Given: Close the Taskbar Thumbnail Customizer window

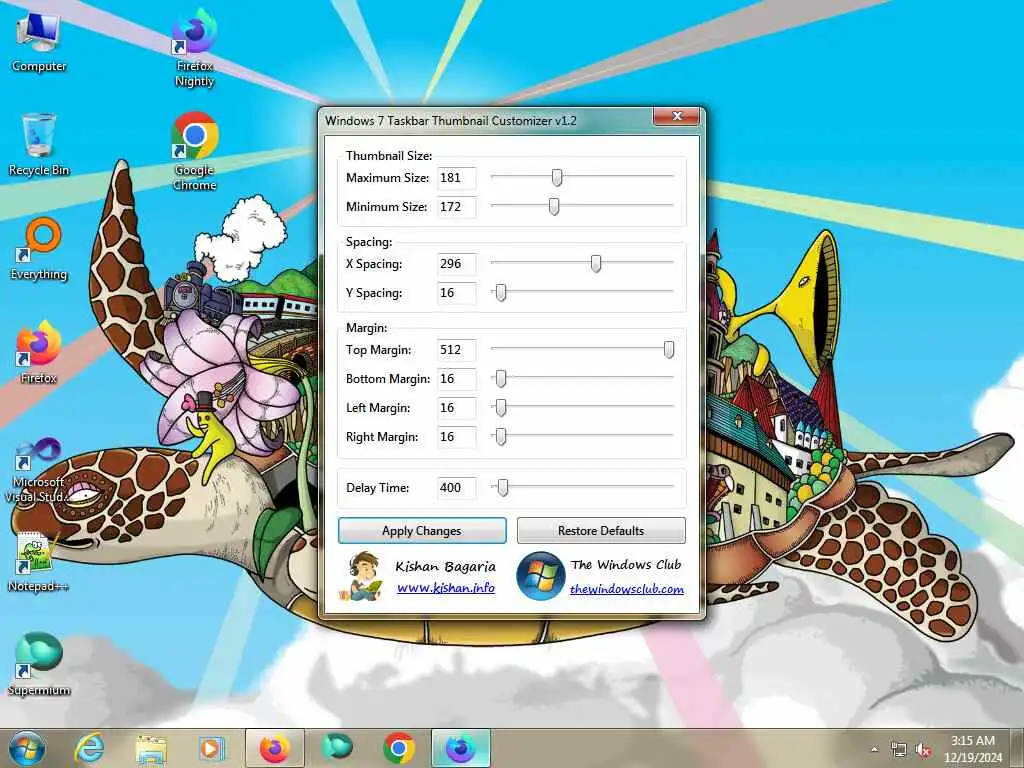Looking at the screenshot, I should point(677,116).
